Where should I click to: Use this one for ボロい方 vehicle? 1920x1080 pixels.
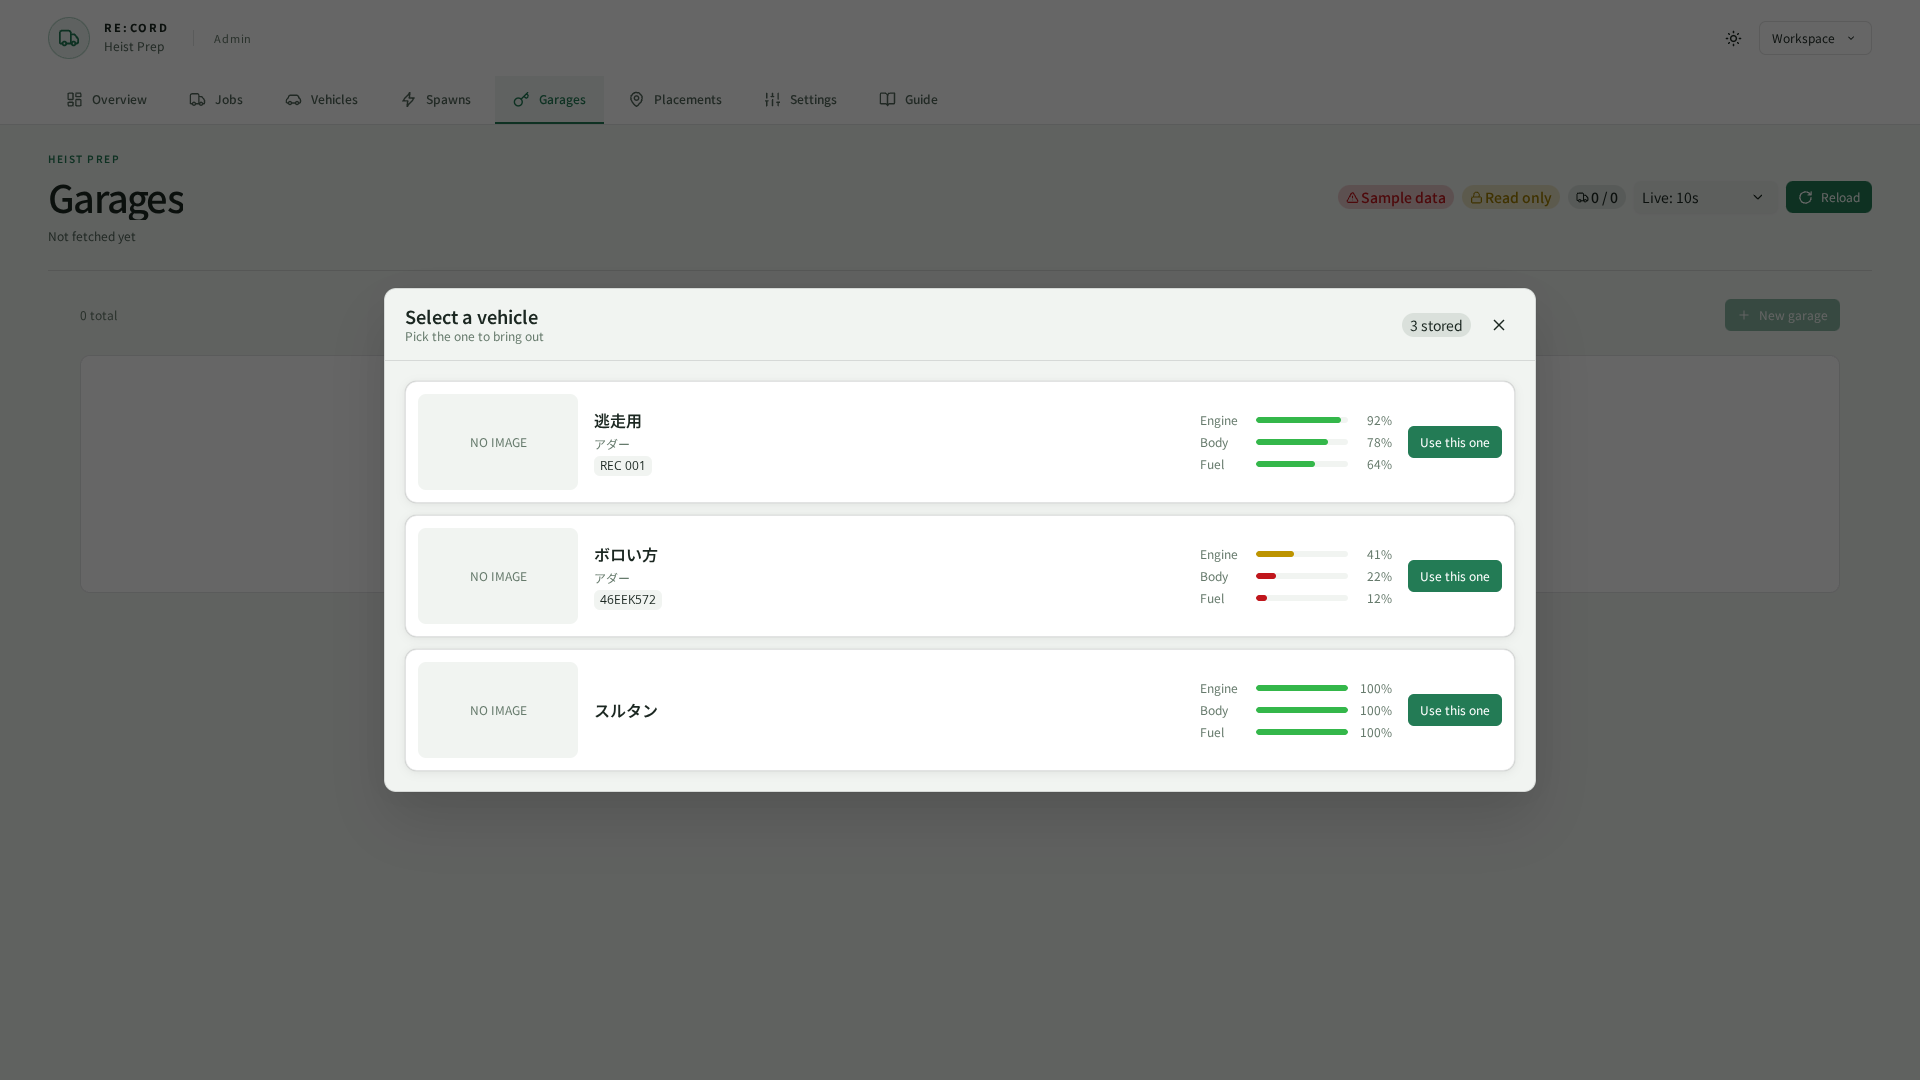pos(1455,576)
